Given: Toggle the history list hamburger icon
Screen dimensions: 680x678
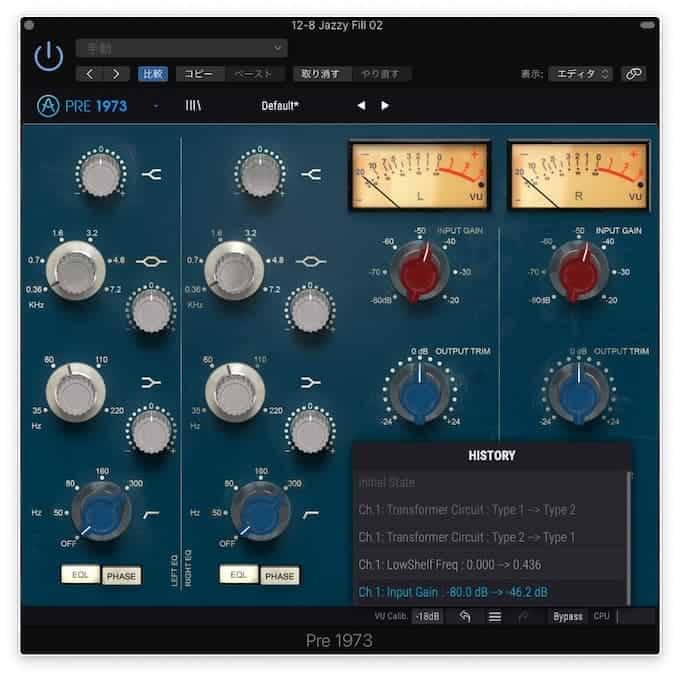Looking at the screenshot, I should 495,616.
